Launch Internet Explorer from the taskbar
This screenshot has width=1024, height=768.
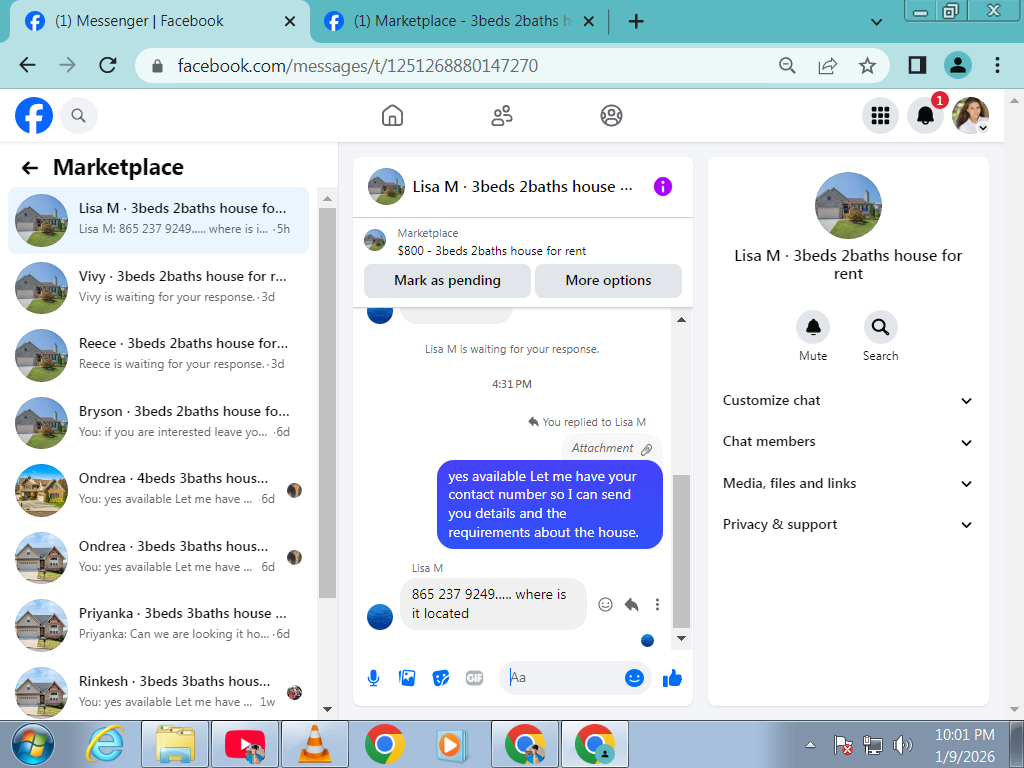tap(105, 744)
